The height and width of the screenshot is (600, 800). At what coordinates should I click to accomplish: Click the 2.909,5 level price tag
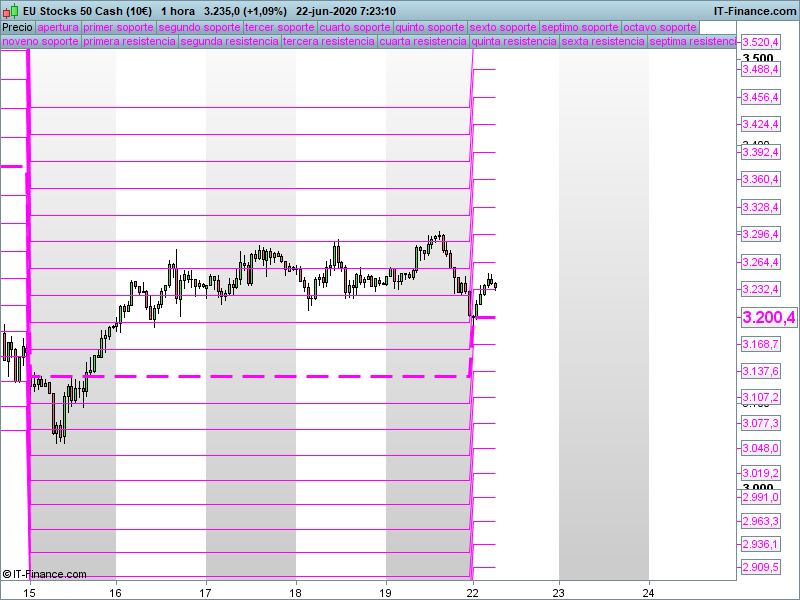tap(760, 567)
